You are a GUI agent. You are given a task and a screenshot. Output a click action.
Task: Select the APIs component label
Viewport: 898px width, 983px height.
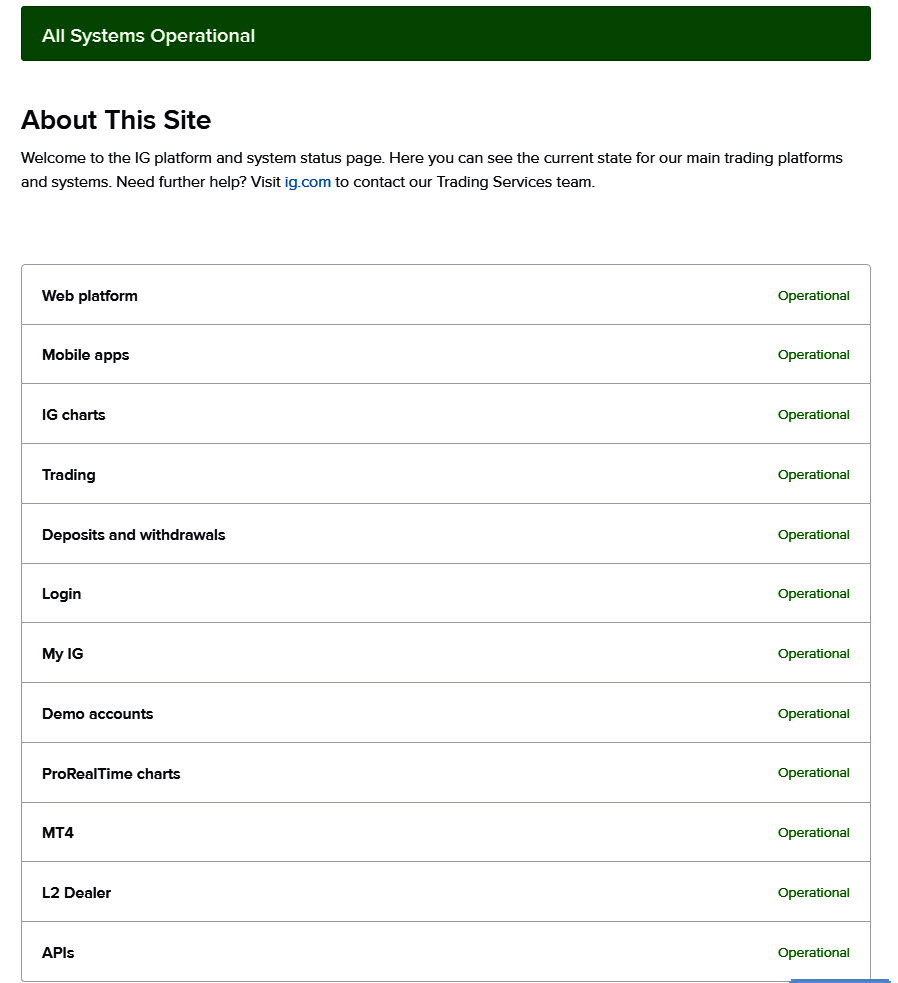(58, 953)
